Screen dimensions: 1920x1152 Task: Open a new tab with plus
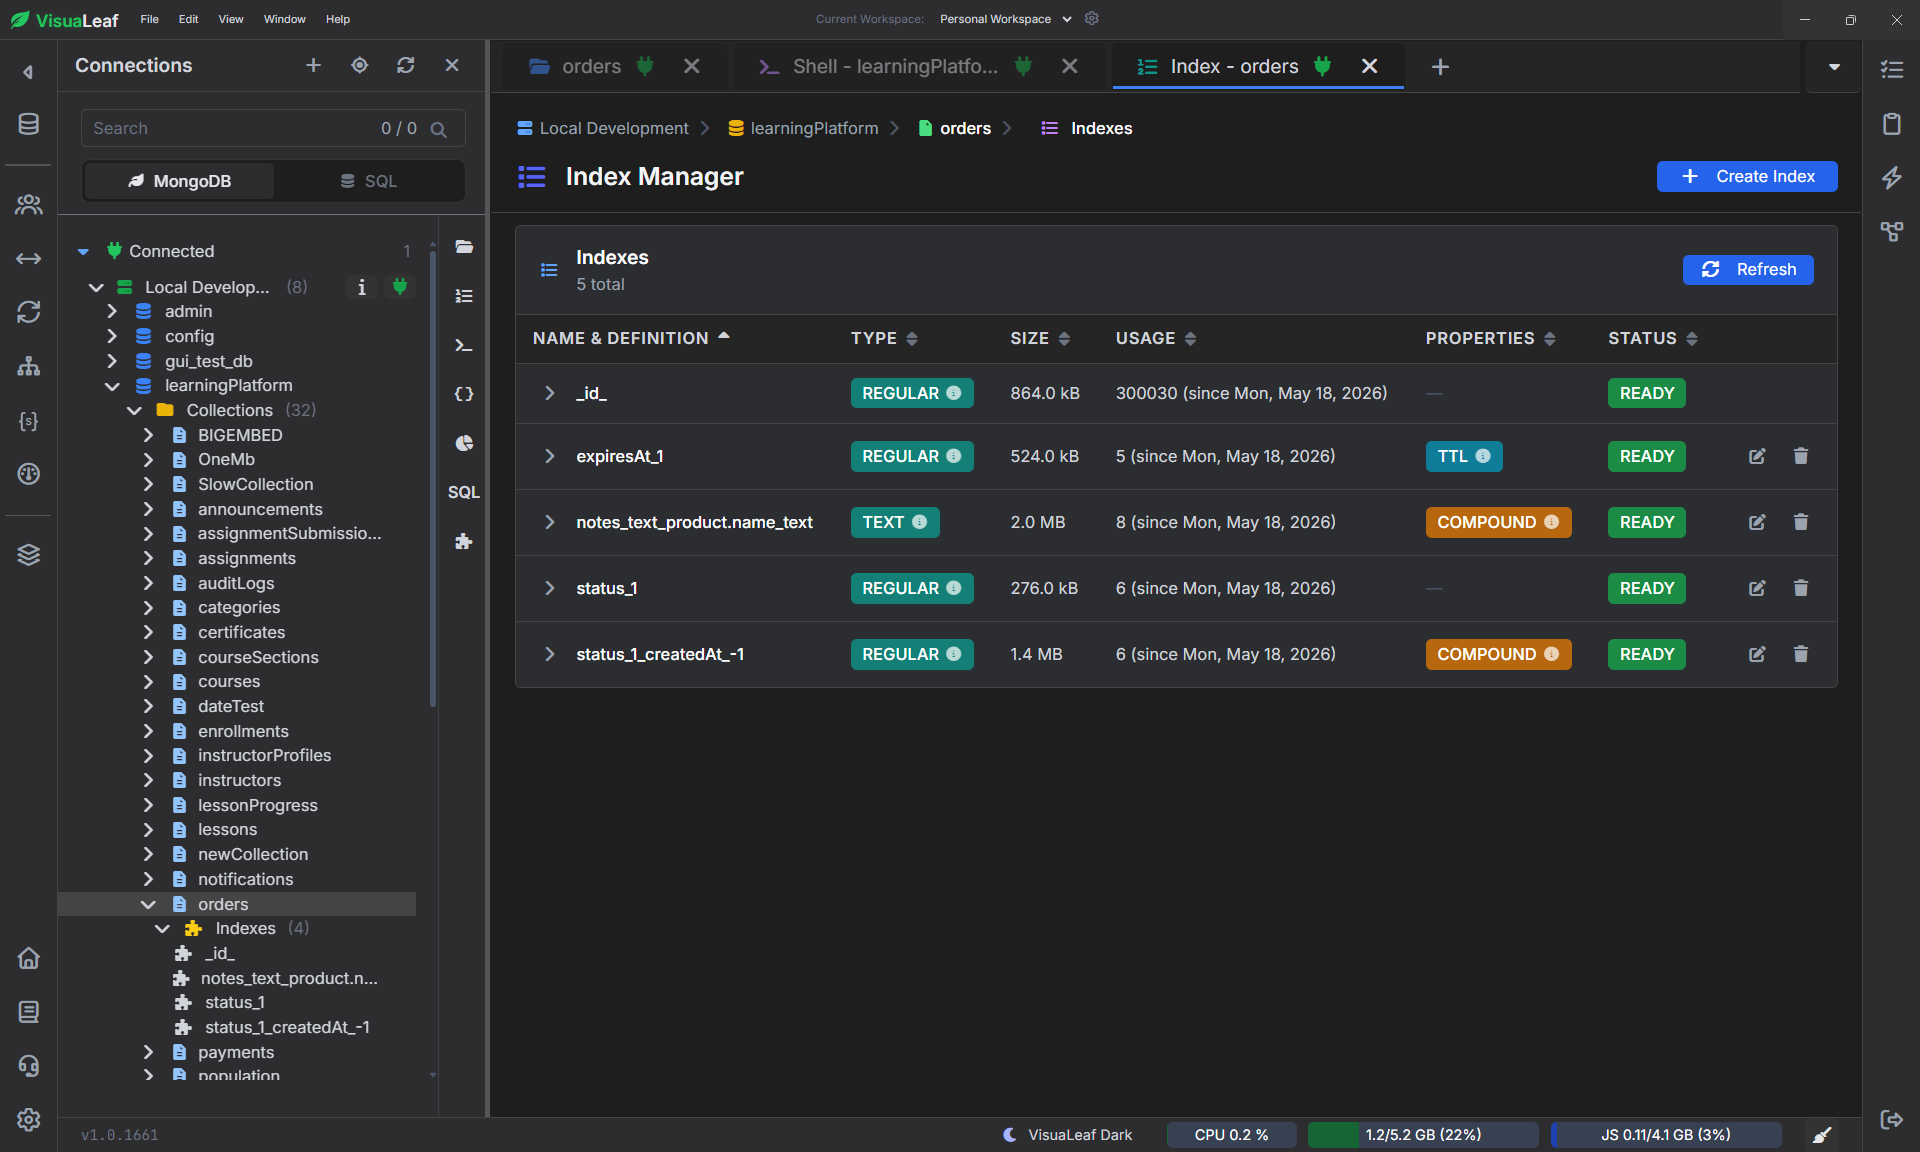(1440, 66)
